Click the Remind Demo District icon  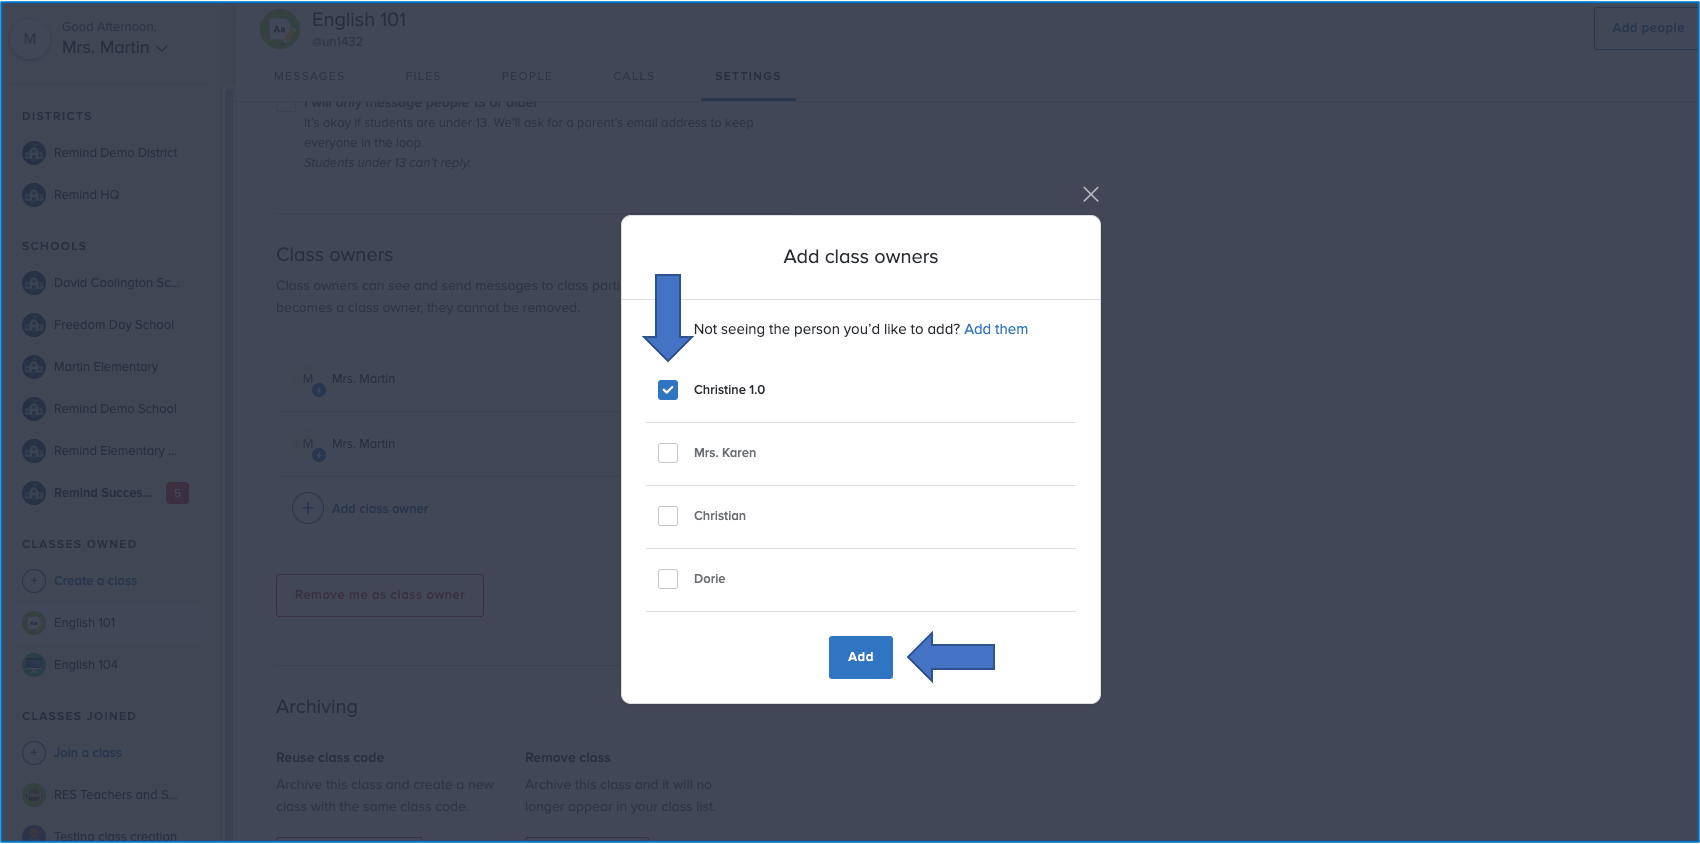pos(34,153)
